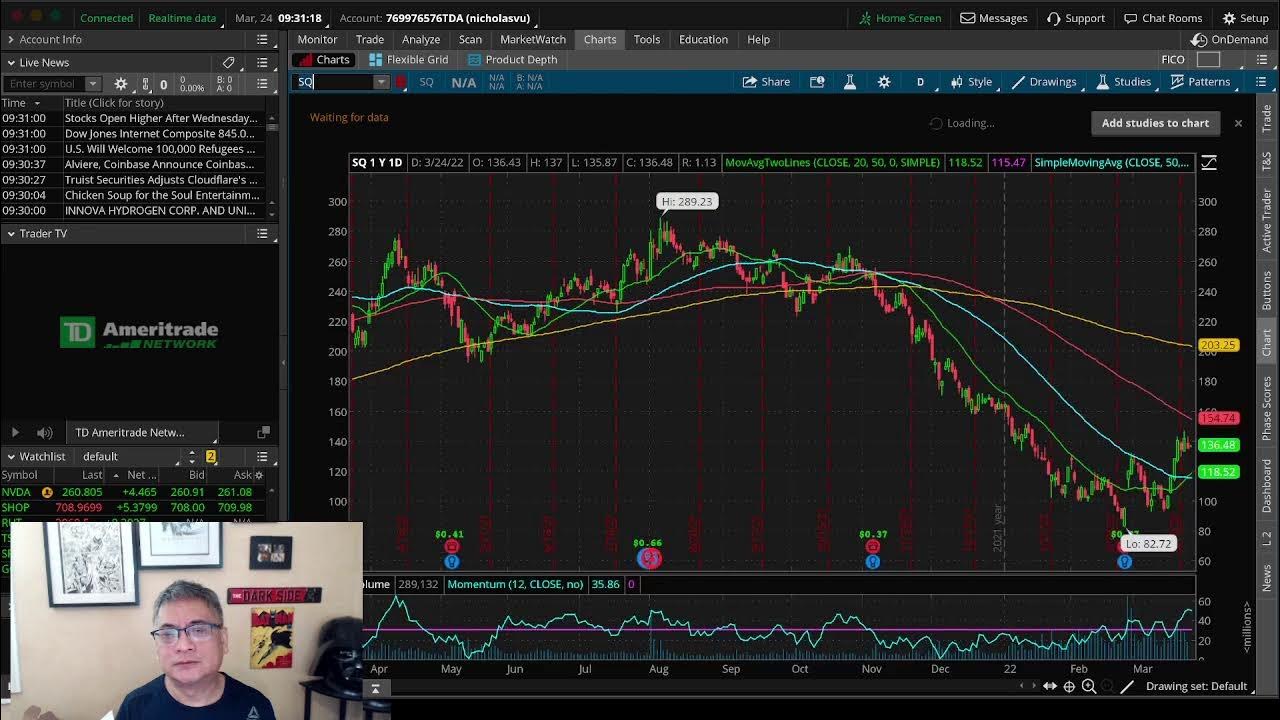The image size is (1280, 720).
Task: Open Dashboard side tab
Action: pos(1266,488)
